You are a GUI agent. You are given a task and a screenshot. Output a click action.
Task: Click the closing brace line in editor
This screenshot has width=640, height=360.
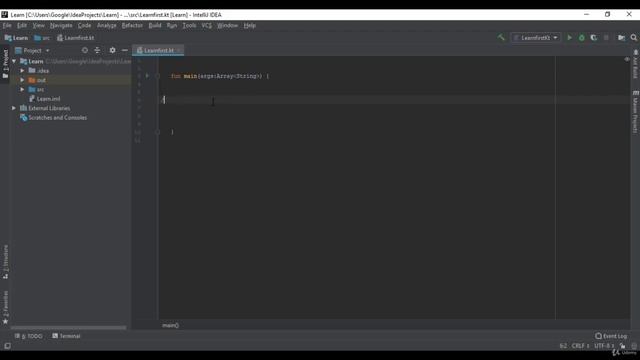[x=172, y=132]
